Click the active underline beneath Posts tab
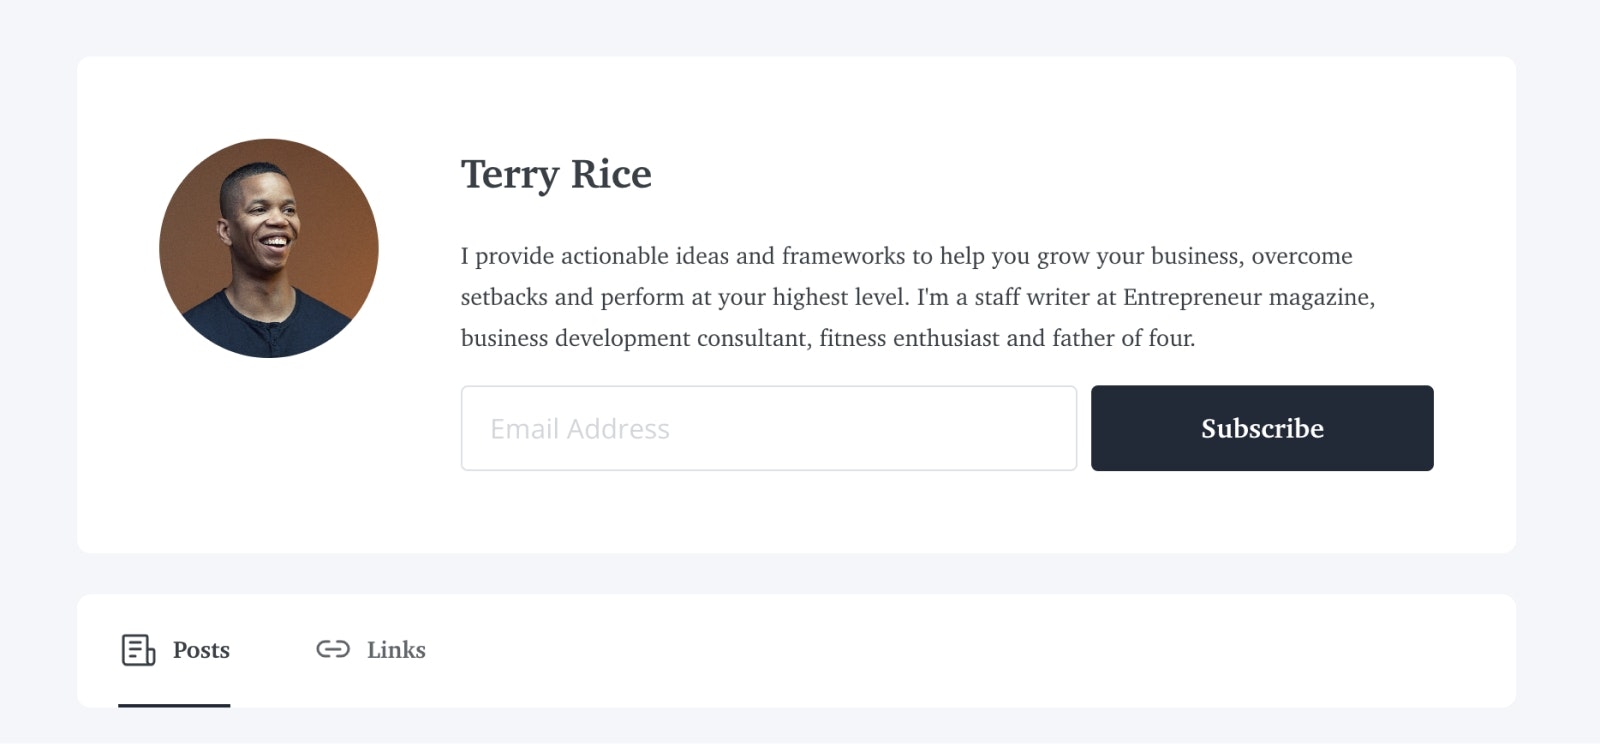Viewport: 1600px width, 744px height. (174, 705)
